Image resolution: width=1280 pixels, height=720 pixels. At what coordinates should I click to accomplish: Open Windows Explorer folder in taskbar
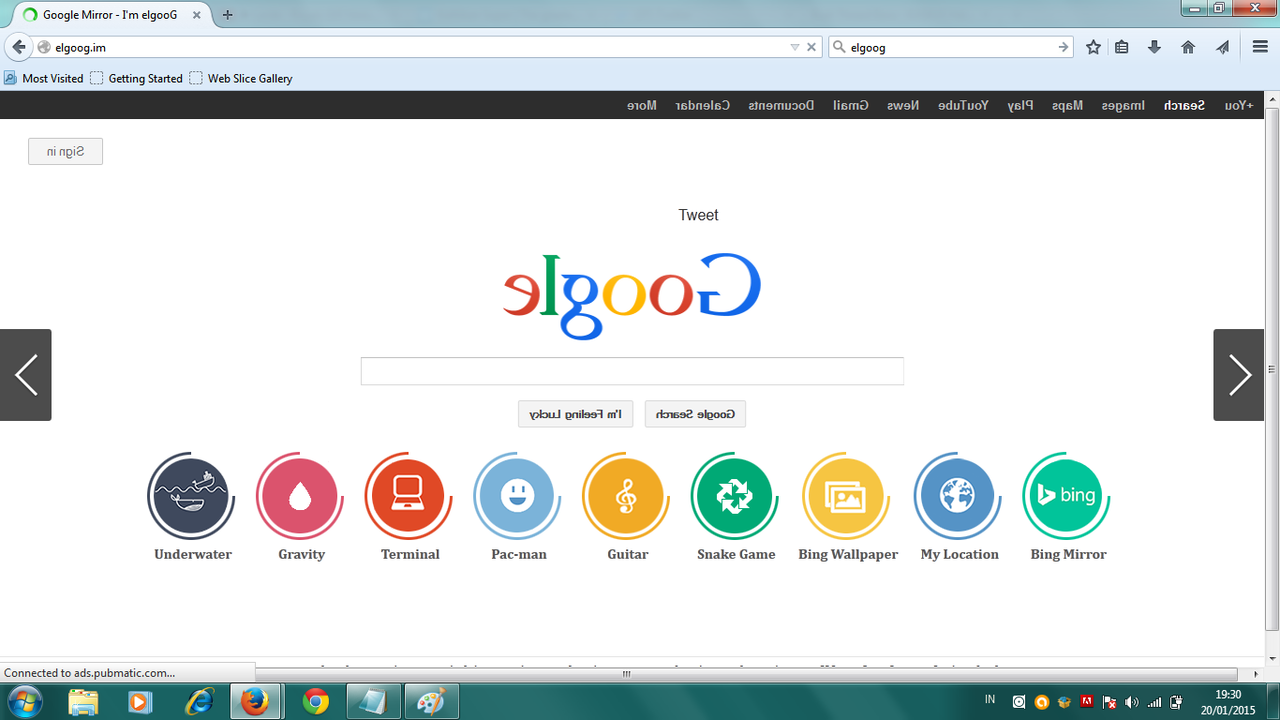(x=84, y=702)
